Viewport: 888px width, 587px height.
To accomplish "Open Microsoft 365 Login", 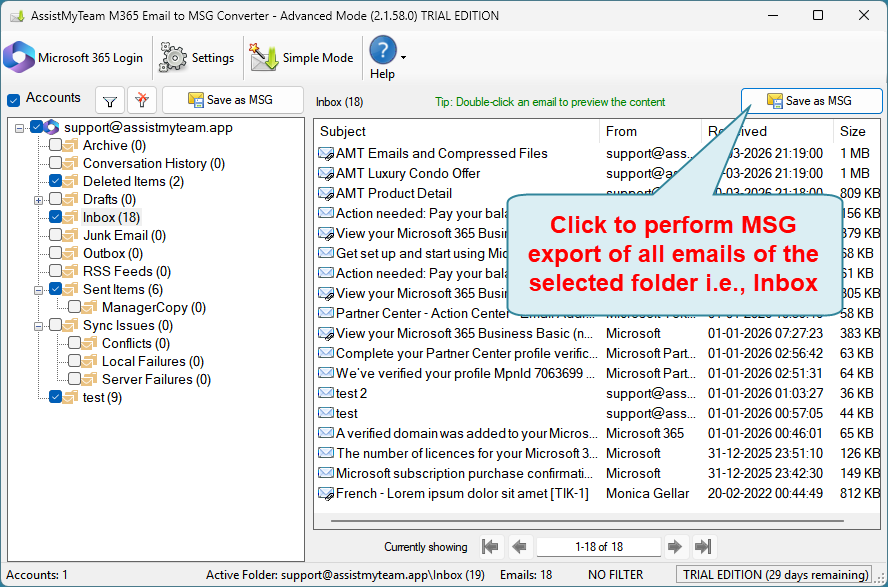I will tap(74, 57).
